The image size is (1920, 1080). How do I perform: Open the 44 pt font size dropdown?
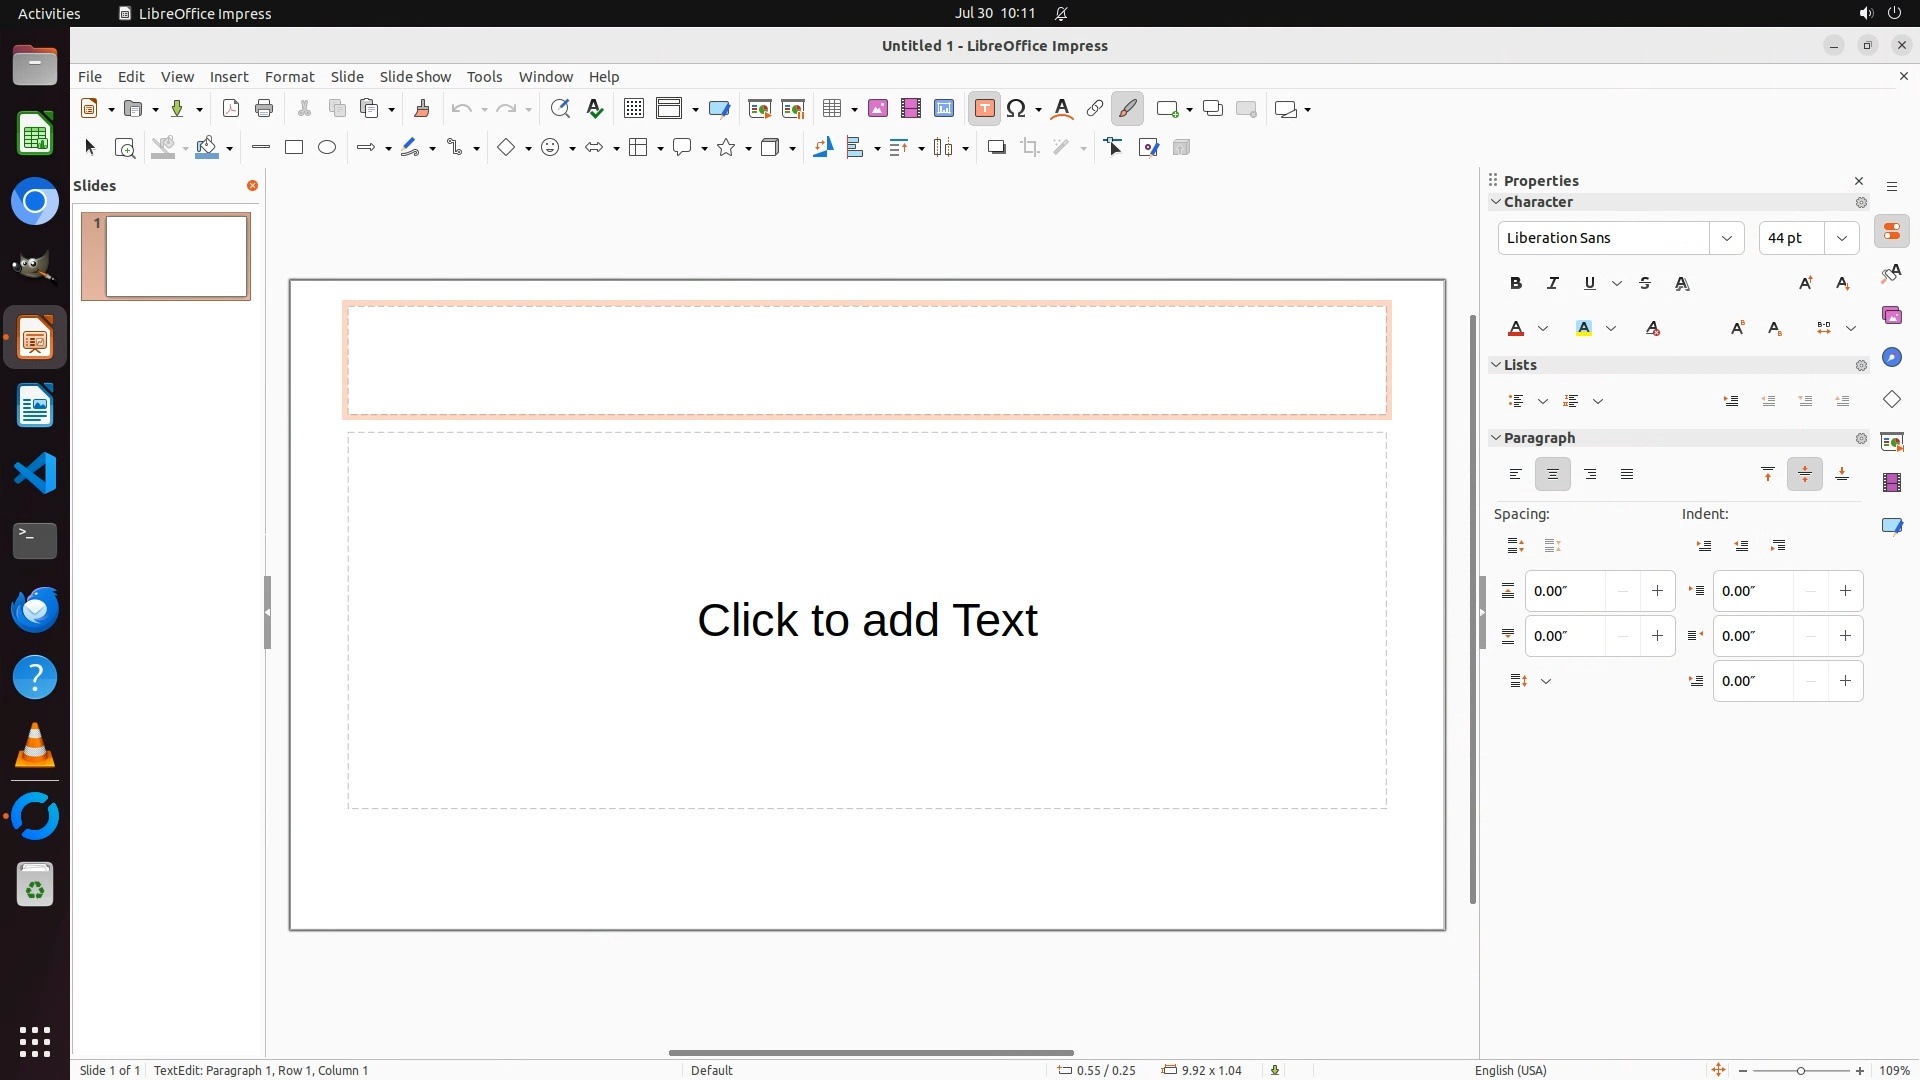pos(1841,238)
